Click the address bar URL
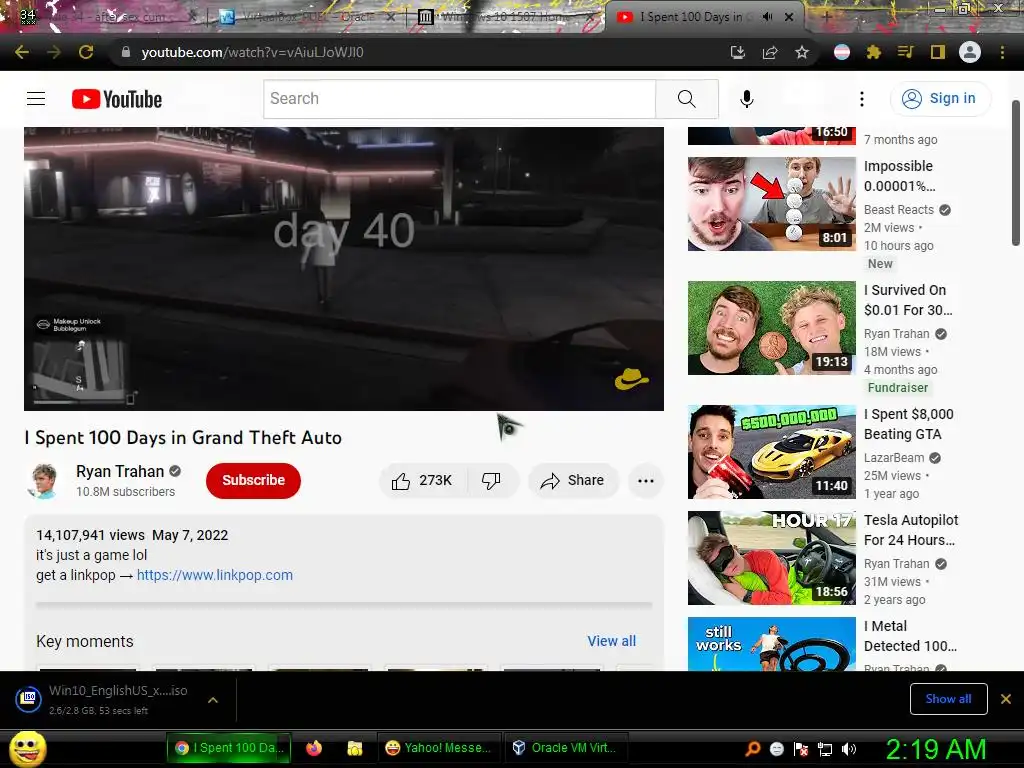The width and height of the screenshot is (1024, 768). tap(252, 52)
